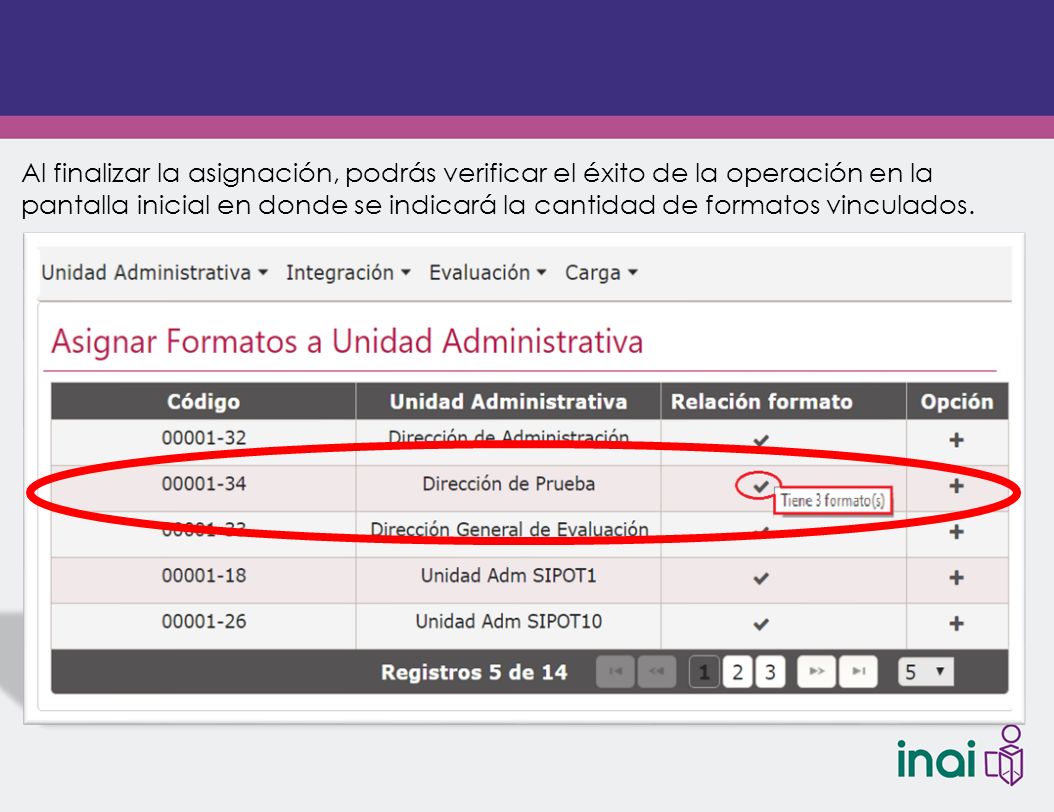Open the Evaluación dropdown menu

coord(487,272)
